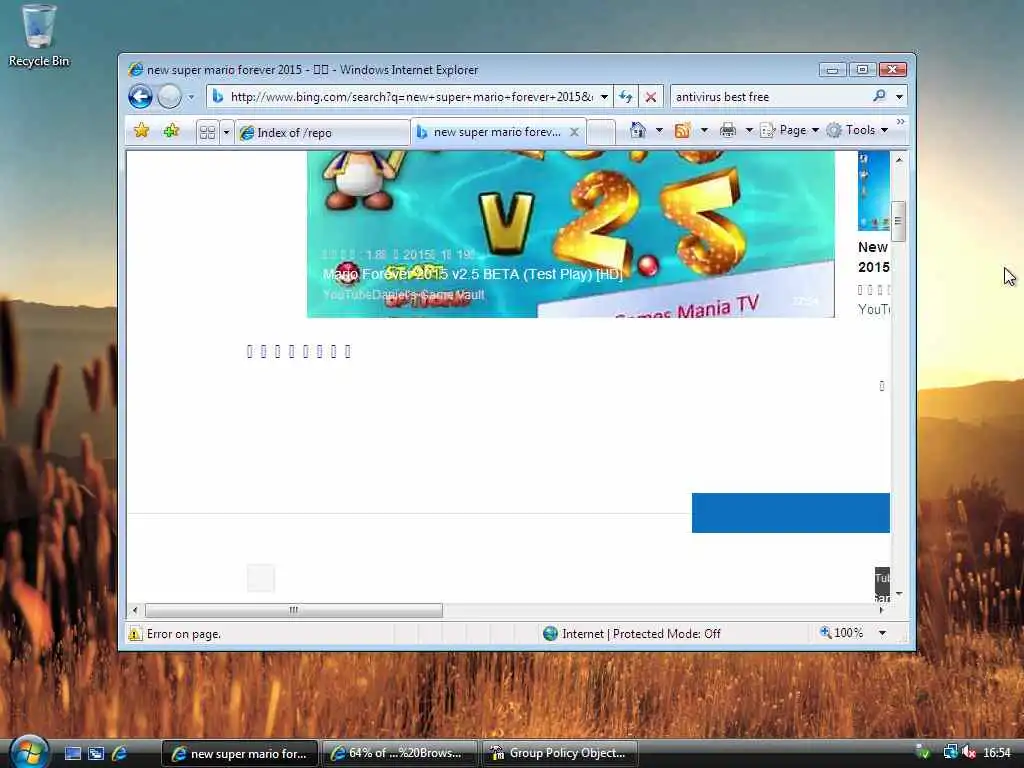Expand the tab list dropdown arrow
The height and width of the screenshot is (768, 1024).
click(226, 133)
